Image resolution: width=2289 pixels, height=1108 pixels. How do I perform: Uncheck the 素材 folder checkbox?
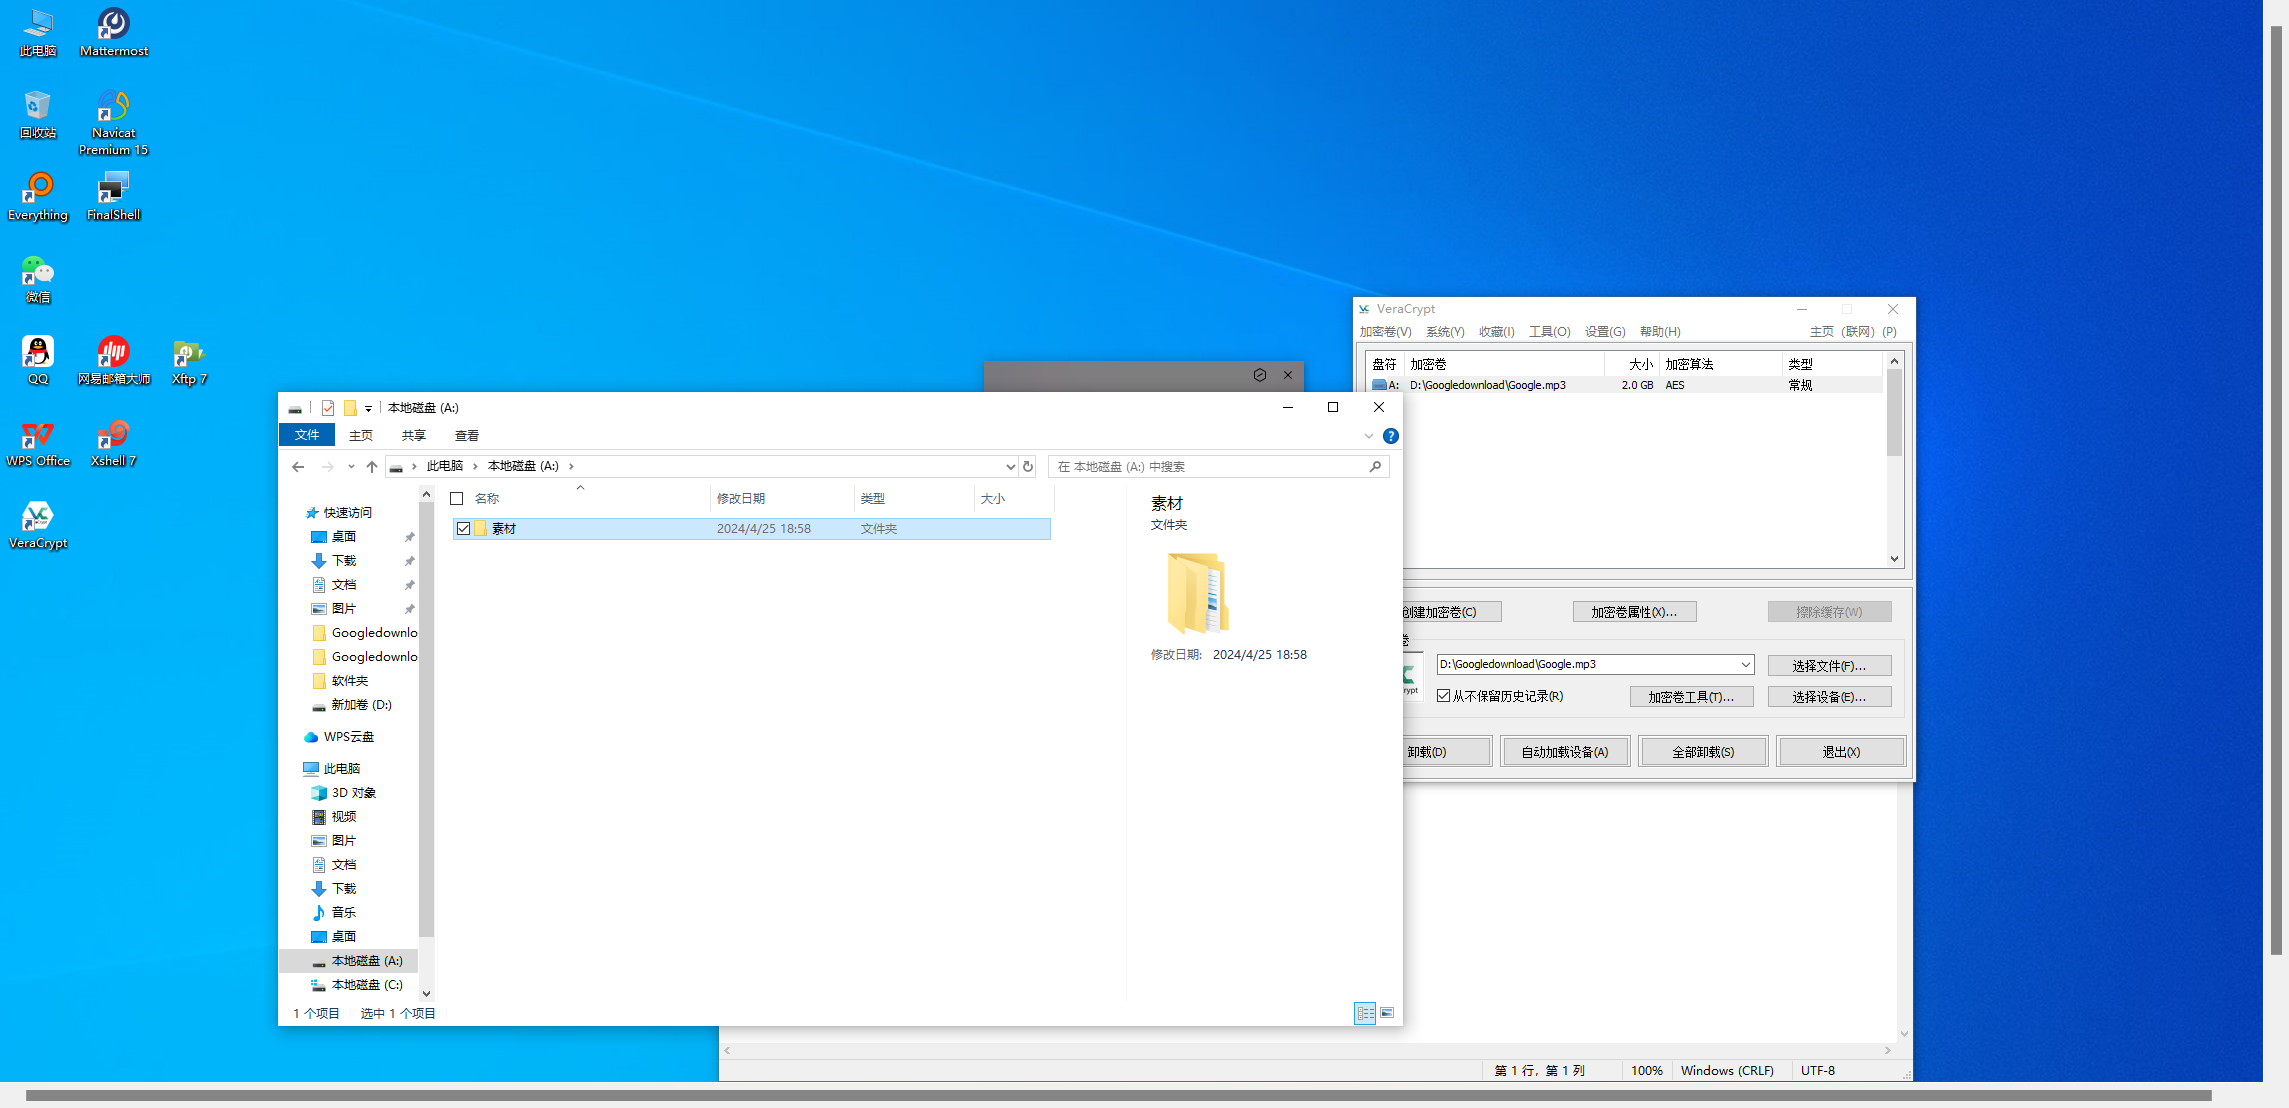463,528
